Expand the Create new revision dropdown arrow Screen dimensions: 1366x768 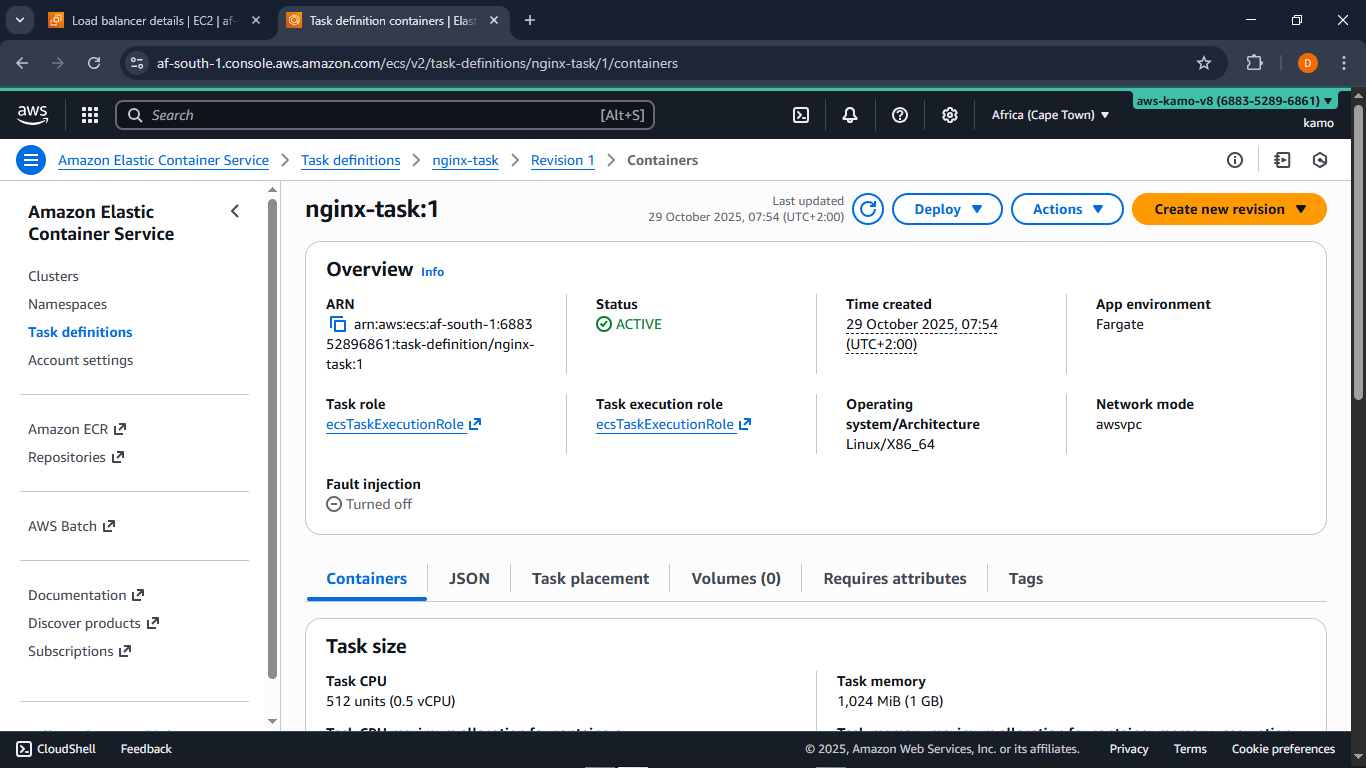tap(1302, 209)
